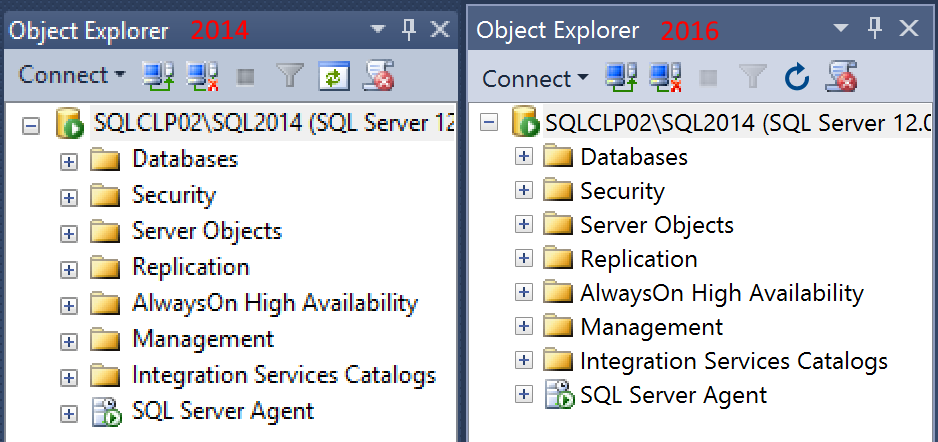Select Replication folder in 2014 panel
Image resolution: width=938 pixels, height=442 pixels.
(190, 268)
